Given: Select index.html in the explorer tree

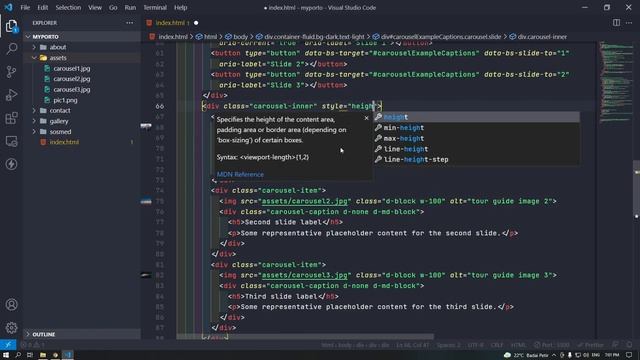Looking at the screenshot, I should click(64, 142).
